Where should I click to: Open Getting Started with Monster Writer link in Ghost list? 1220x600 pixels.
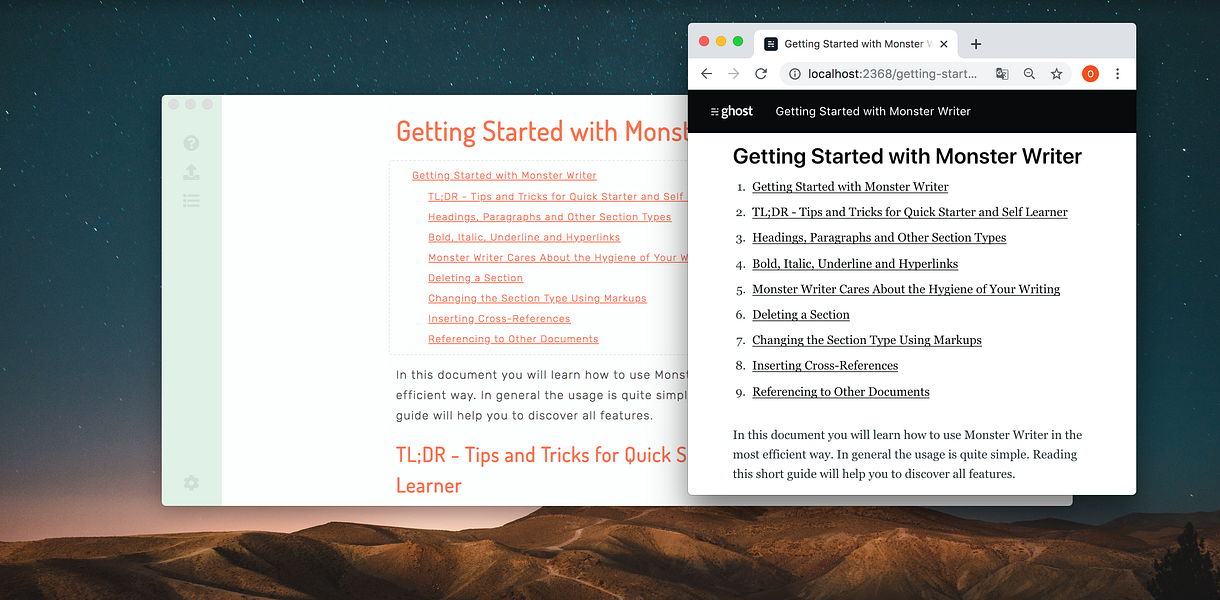coord(850,186)
